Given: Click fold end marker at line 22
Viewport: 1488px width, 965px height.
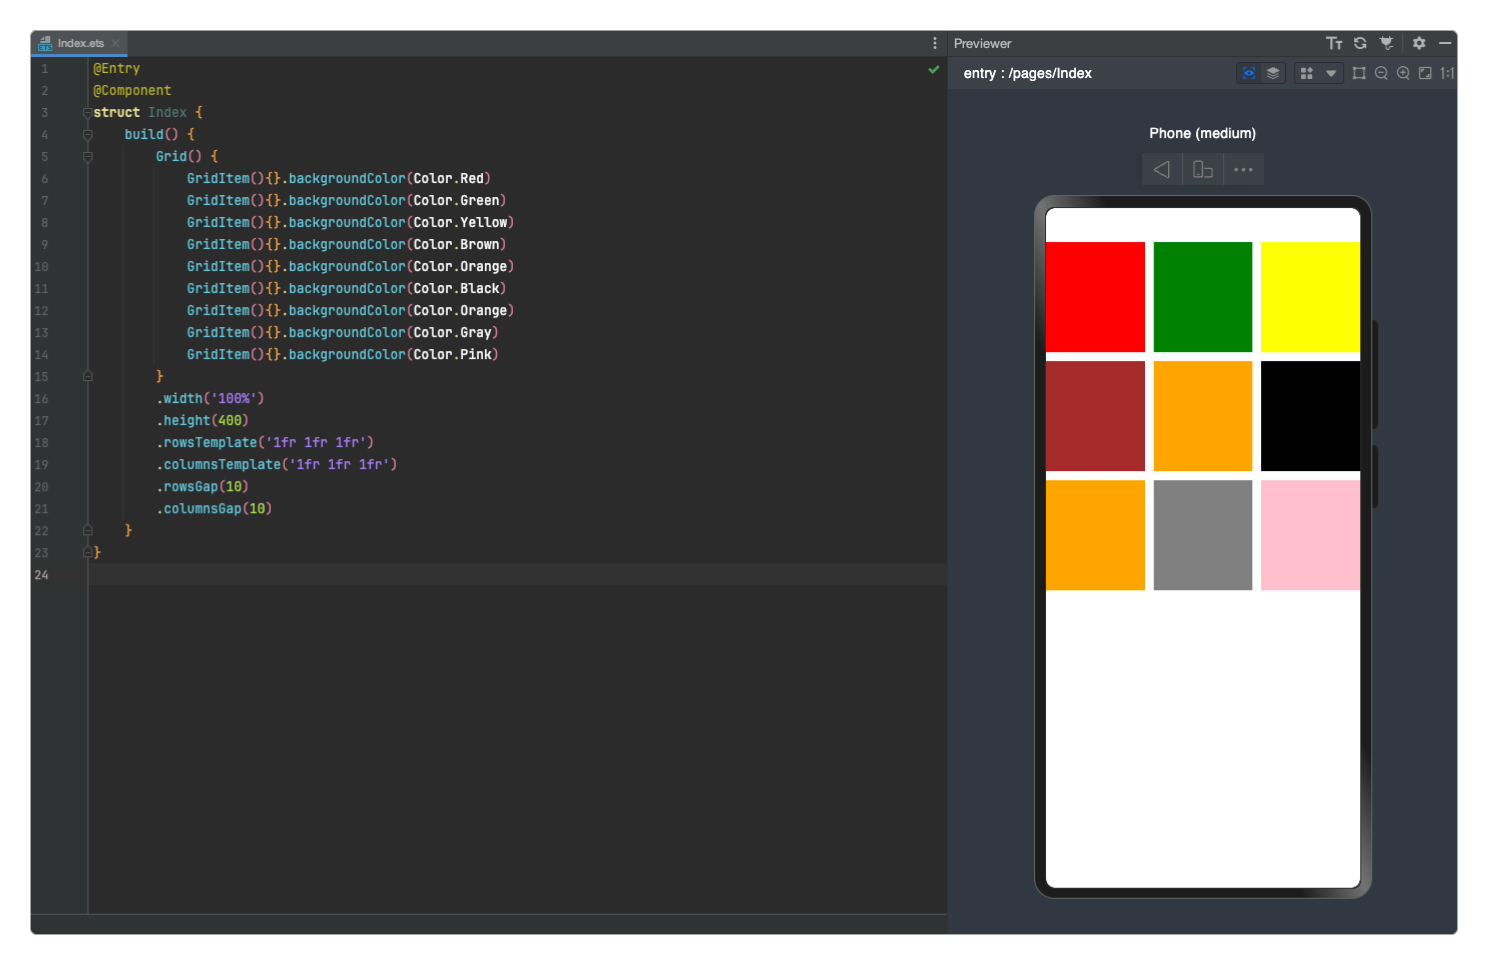Looking at the screenshot, I should pyautogui.click(x=87, y=531).
